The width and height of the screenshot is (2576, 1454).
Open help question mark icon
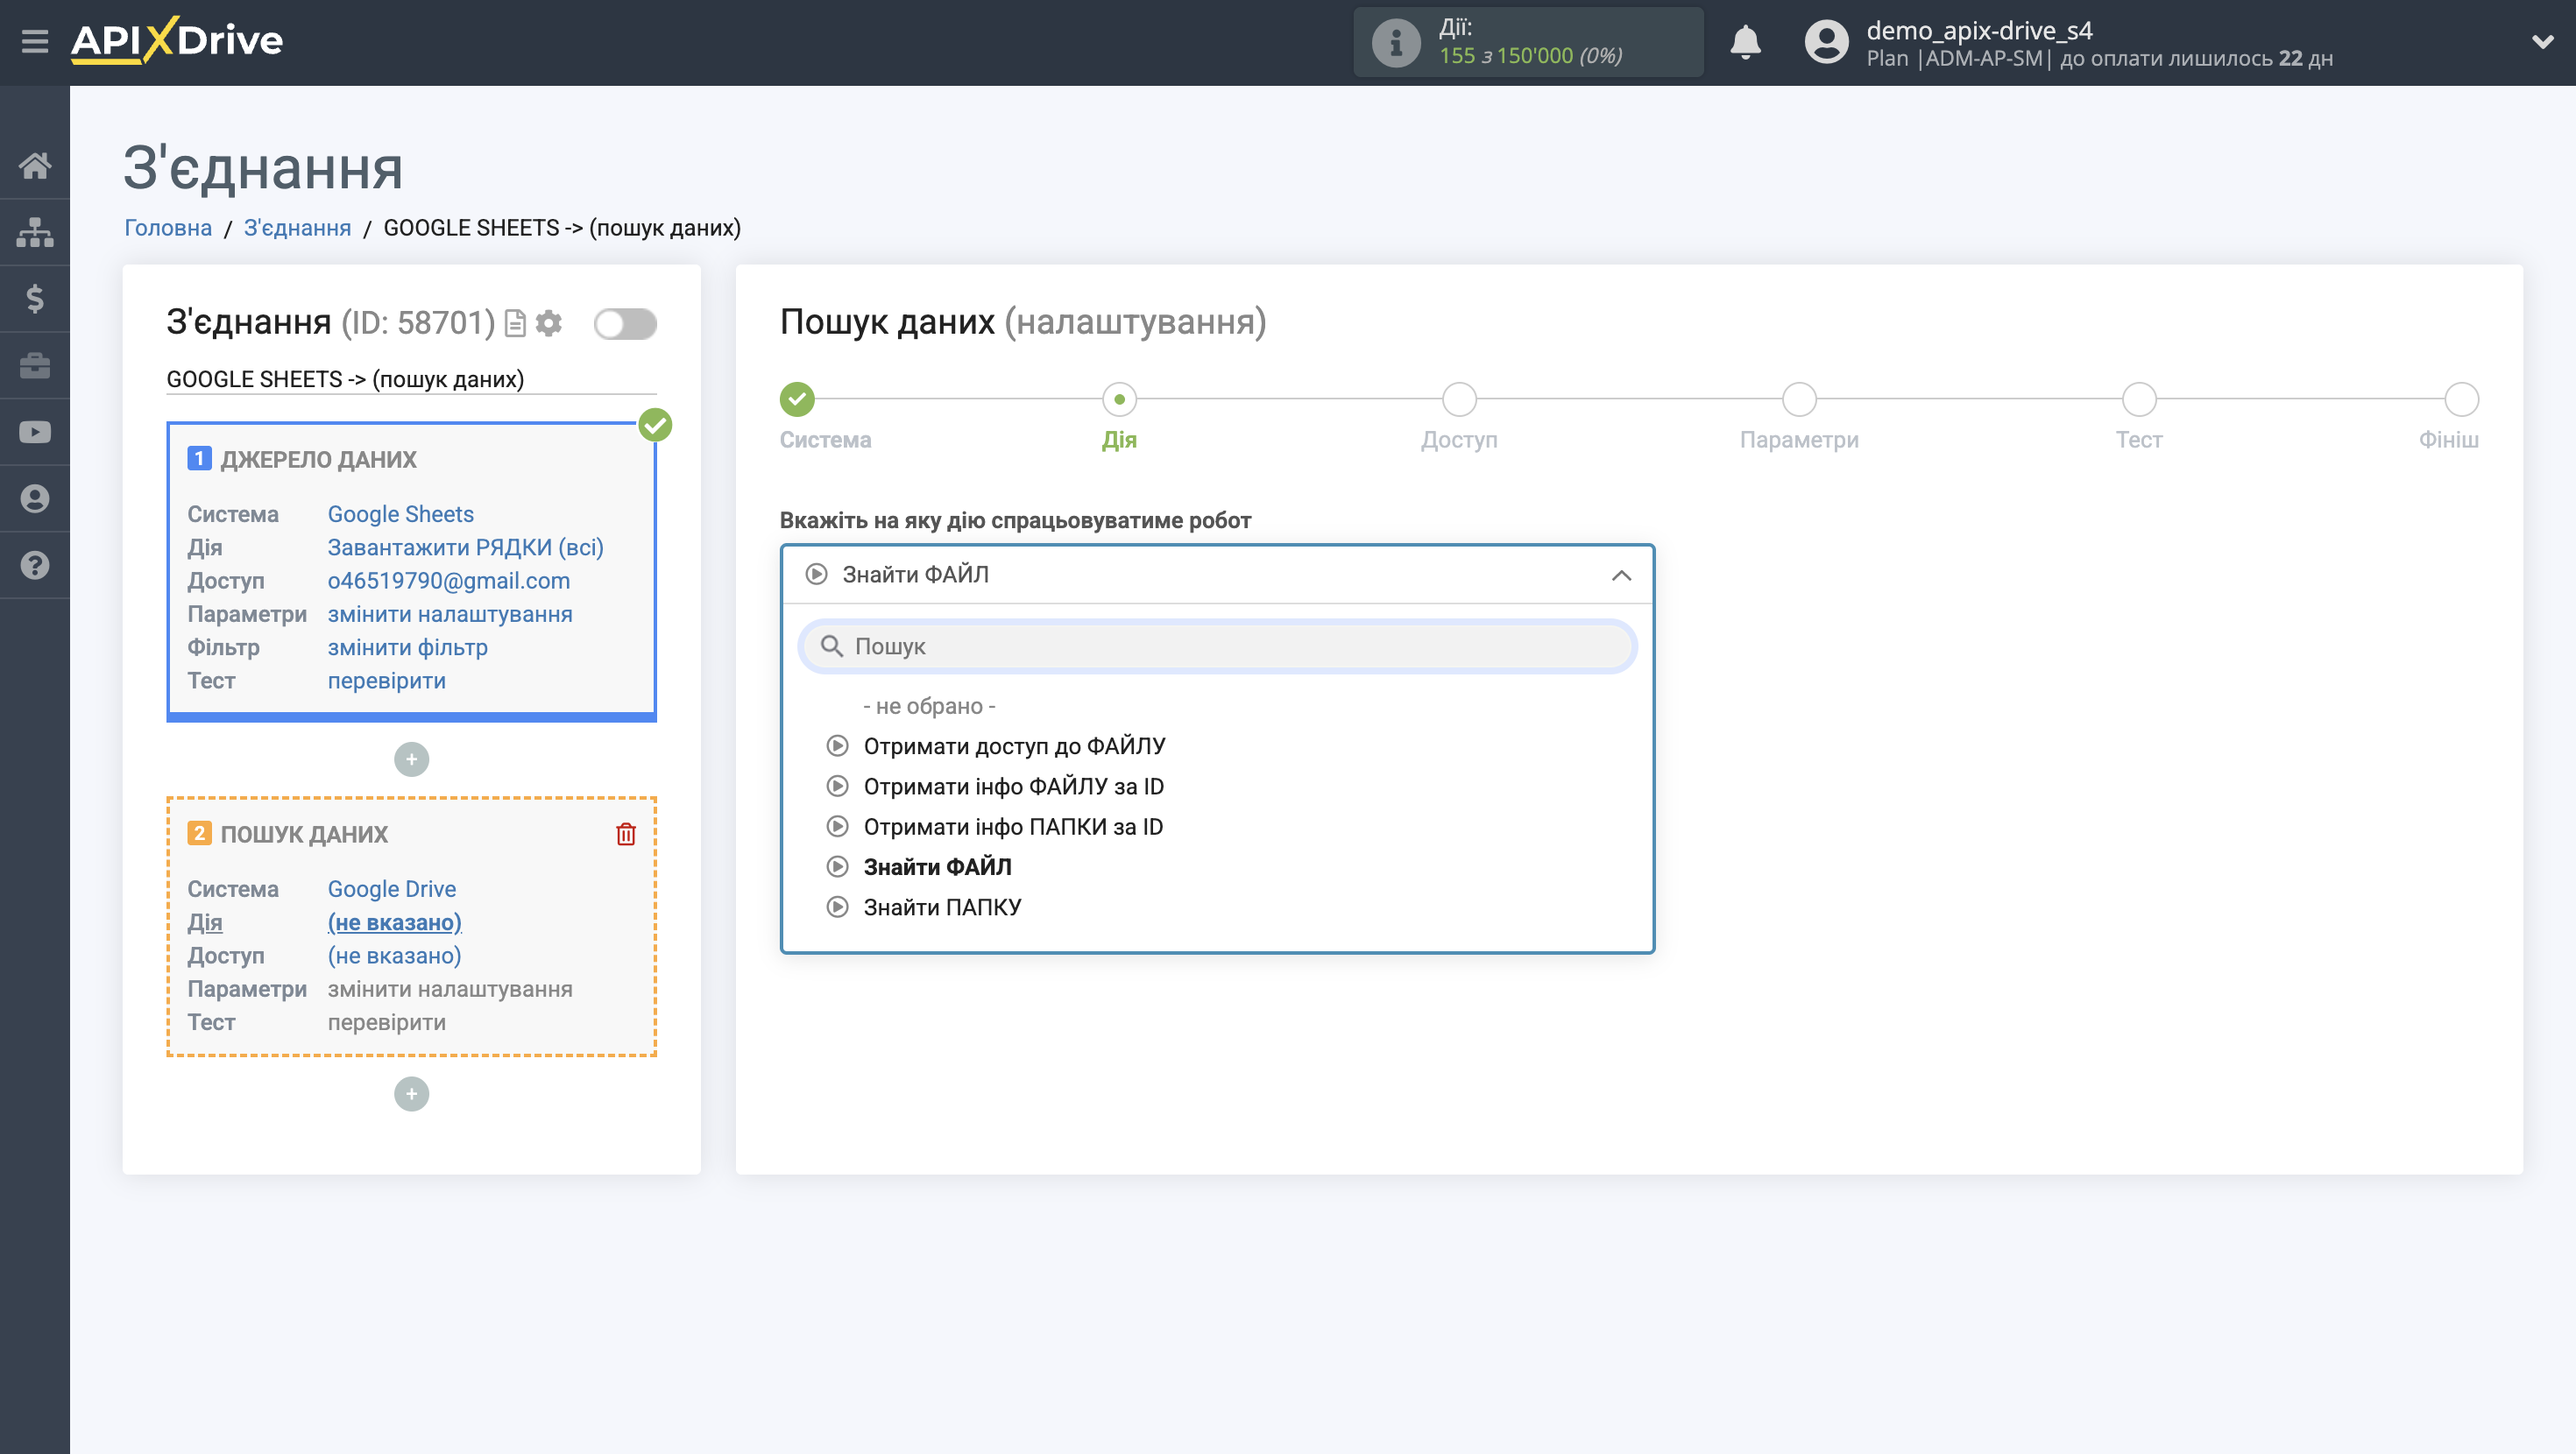pos(35,566)
